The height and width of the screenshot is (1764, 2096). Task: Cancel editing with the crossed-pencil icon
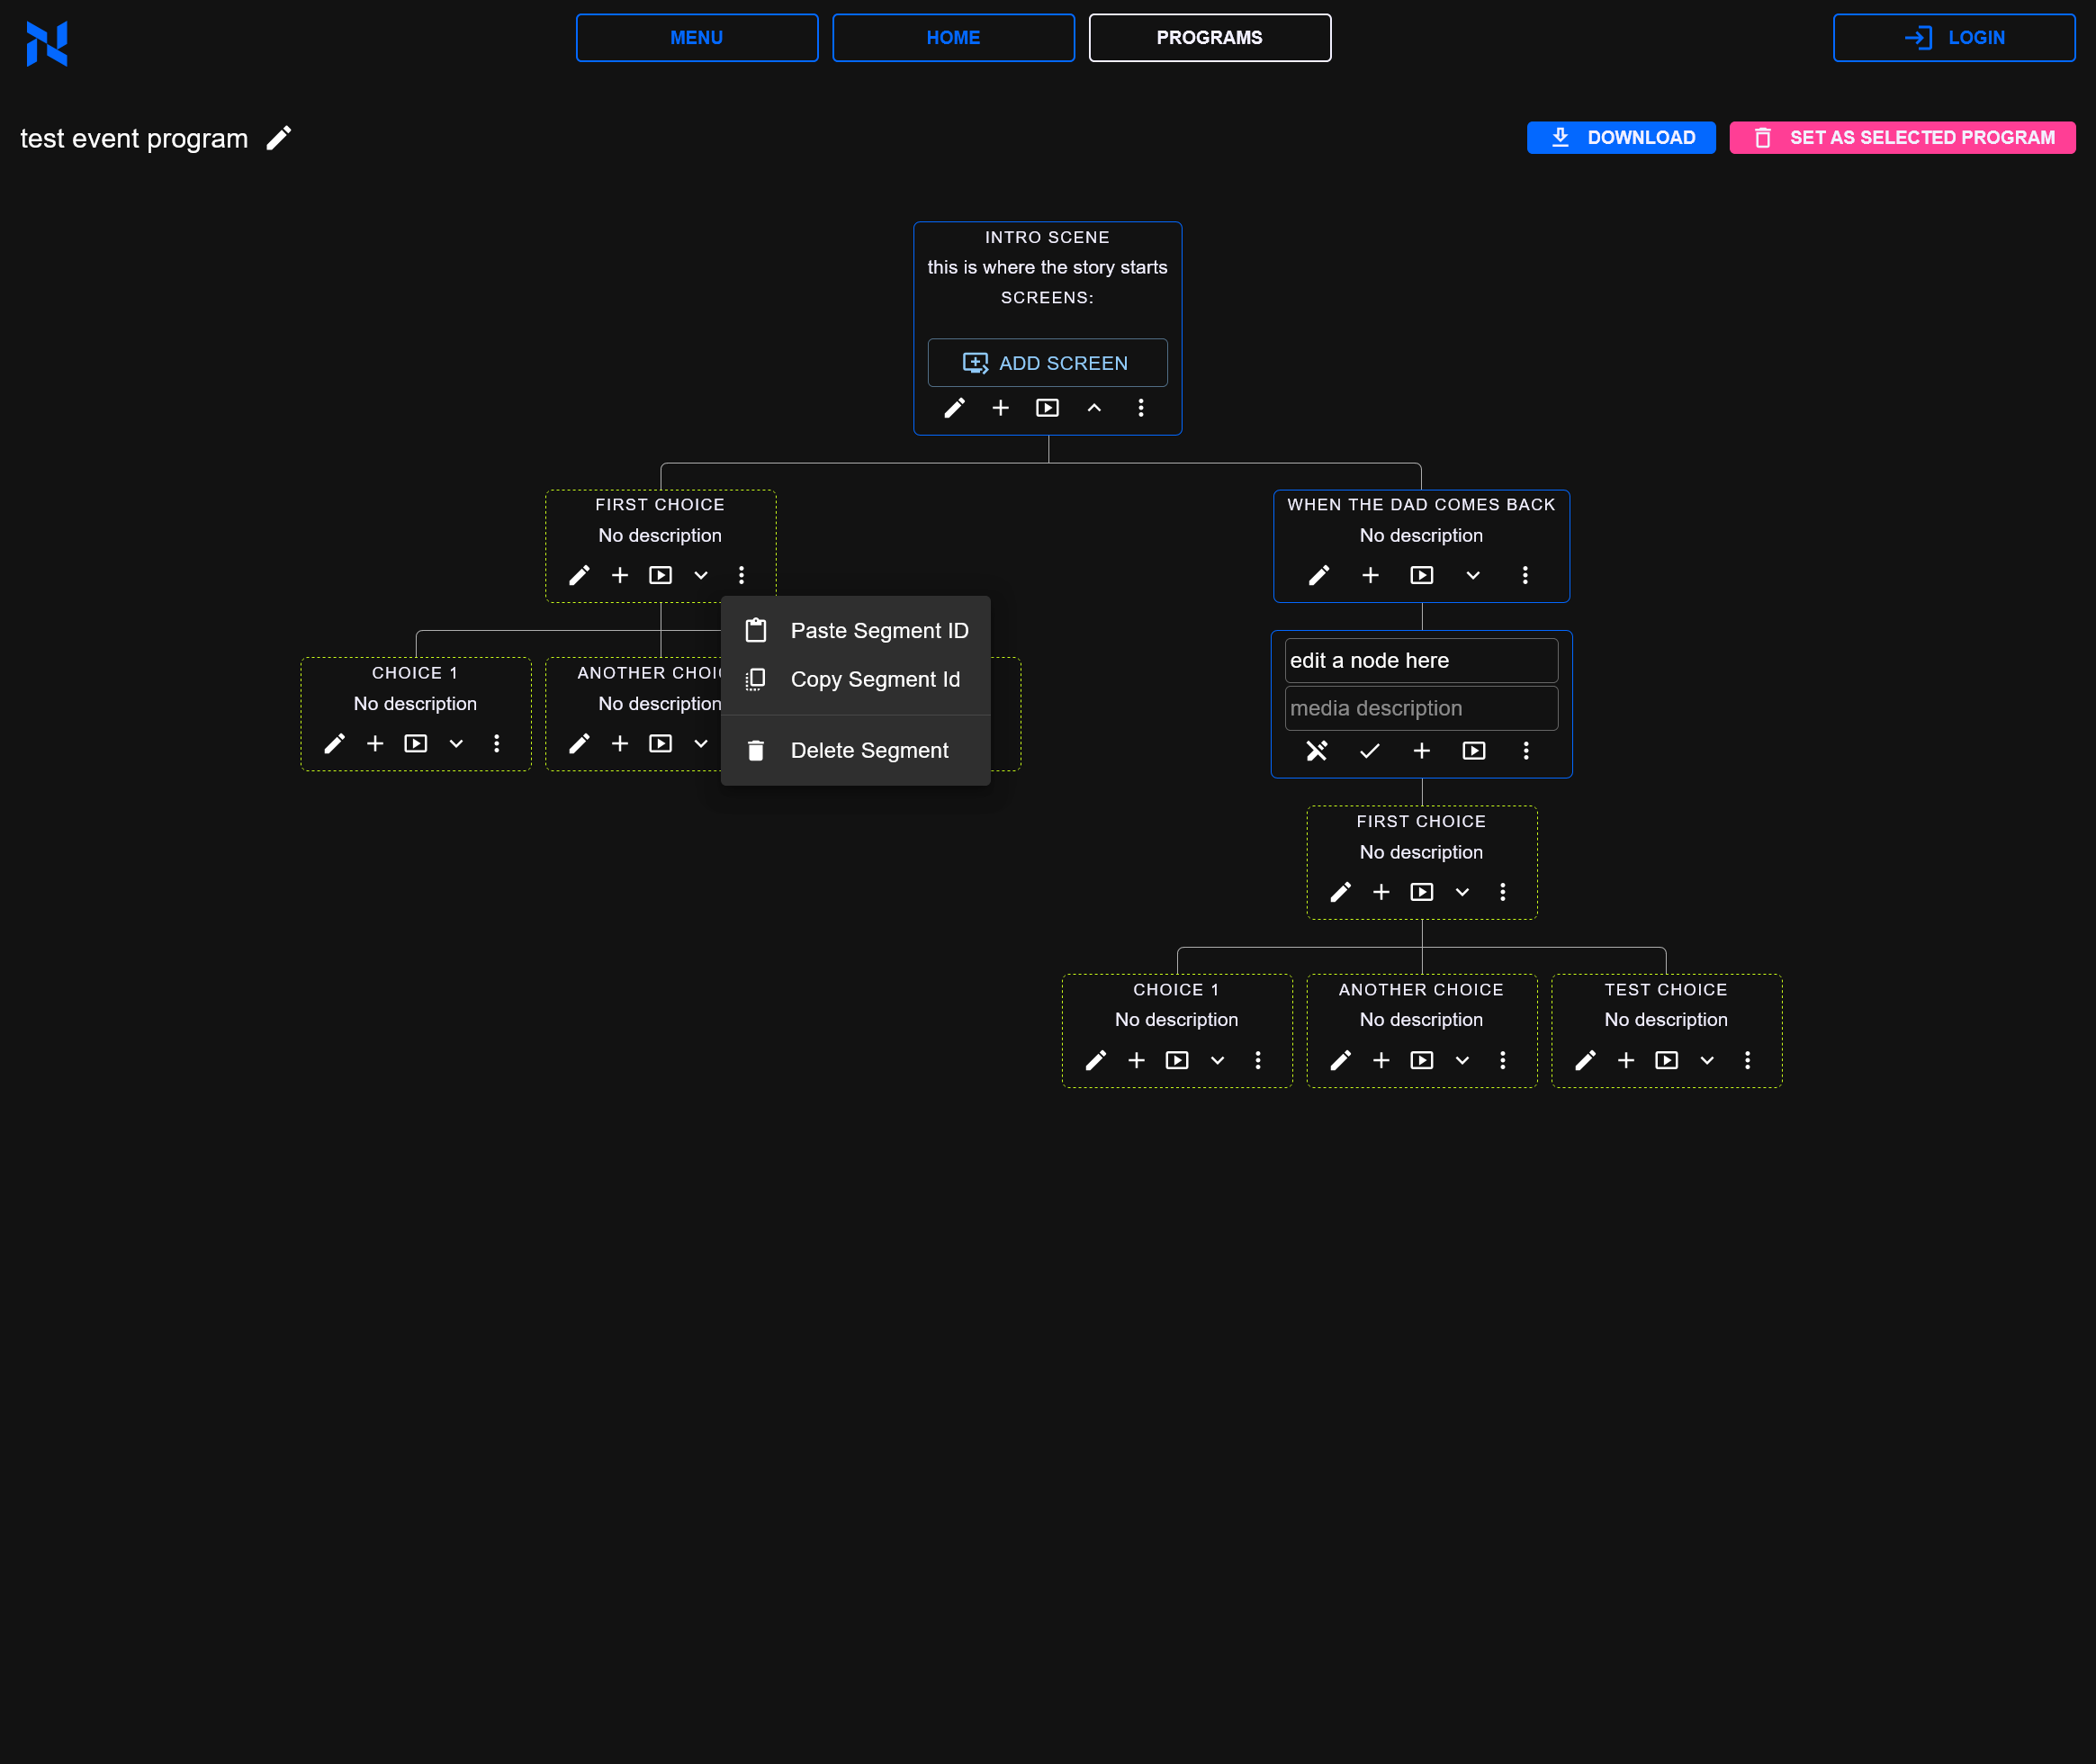coord(1317,751)
